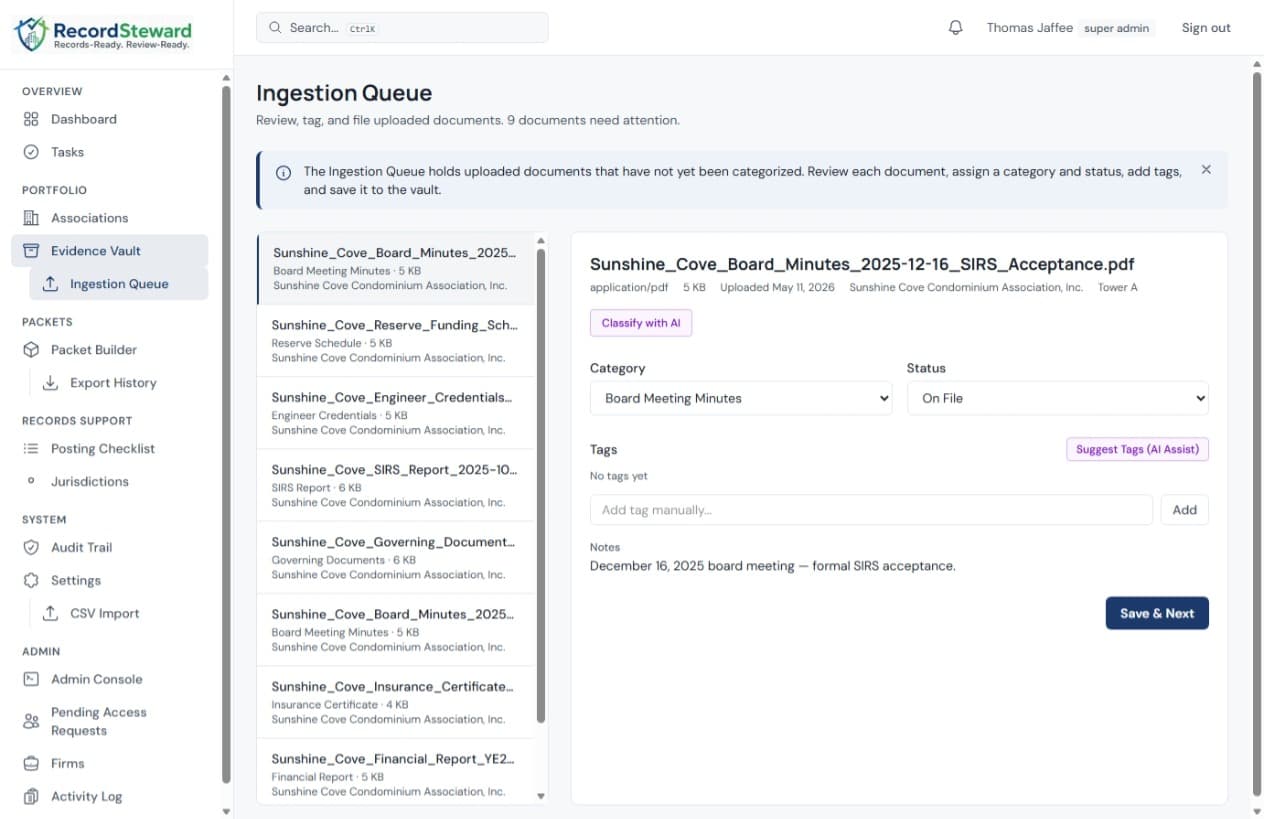This screenshot has width=1264, height=819.
Task: Click the document list scroll down arrow
Action: click(x=541, y=797)
